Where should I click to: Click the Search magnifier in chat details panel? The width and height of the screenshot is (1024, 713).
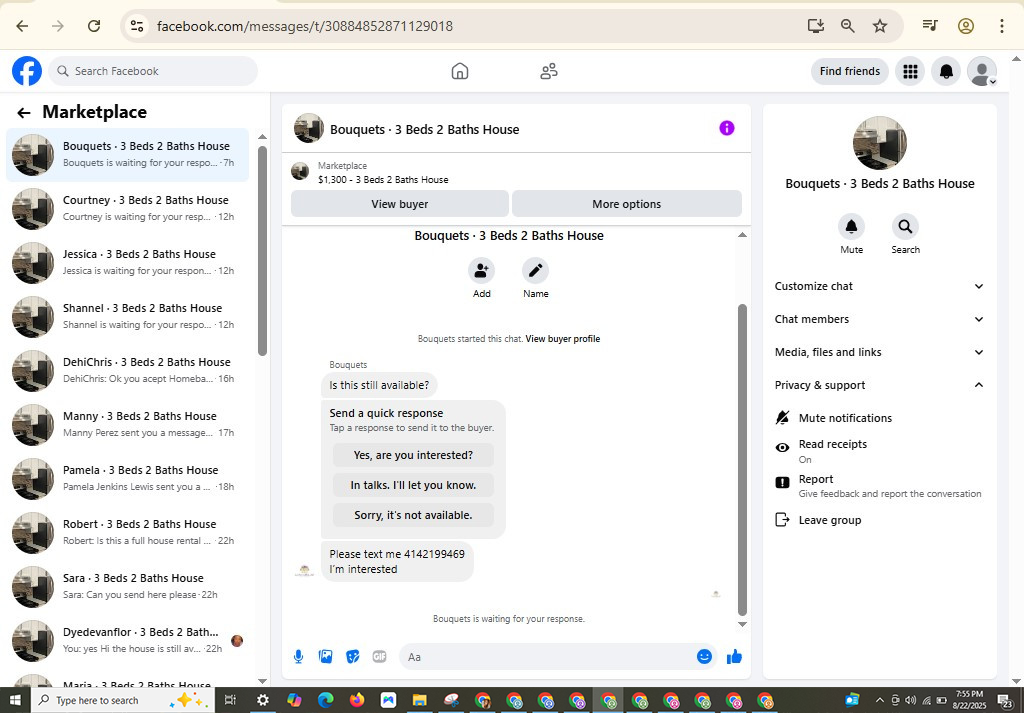click(x=905, y=227)
